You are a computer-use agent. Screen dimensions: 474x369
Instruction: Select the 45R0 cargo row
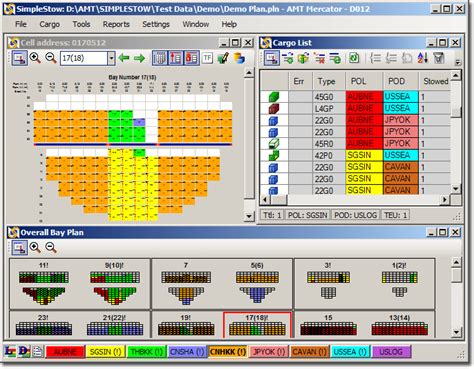[355, 144]
